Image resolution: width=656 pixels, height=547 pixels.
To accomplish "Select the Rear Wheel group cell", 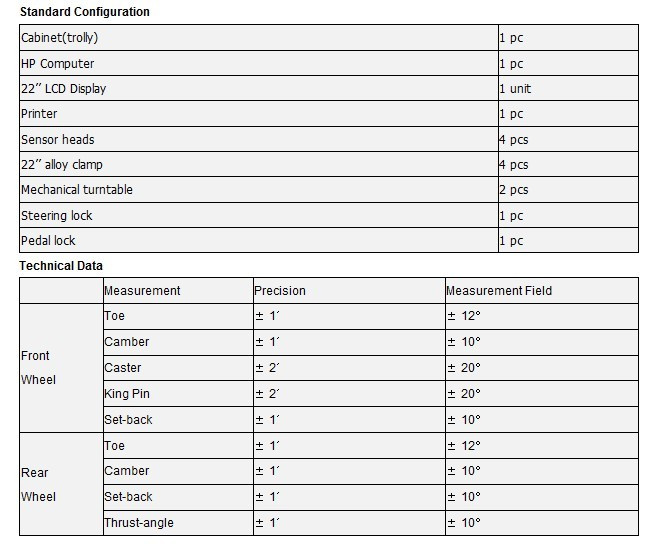I will [x=62, y=485].
